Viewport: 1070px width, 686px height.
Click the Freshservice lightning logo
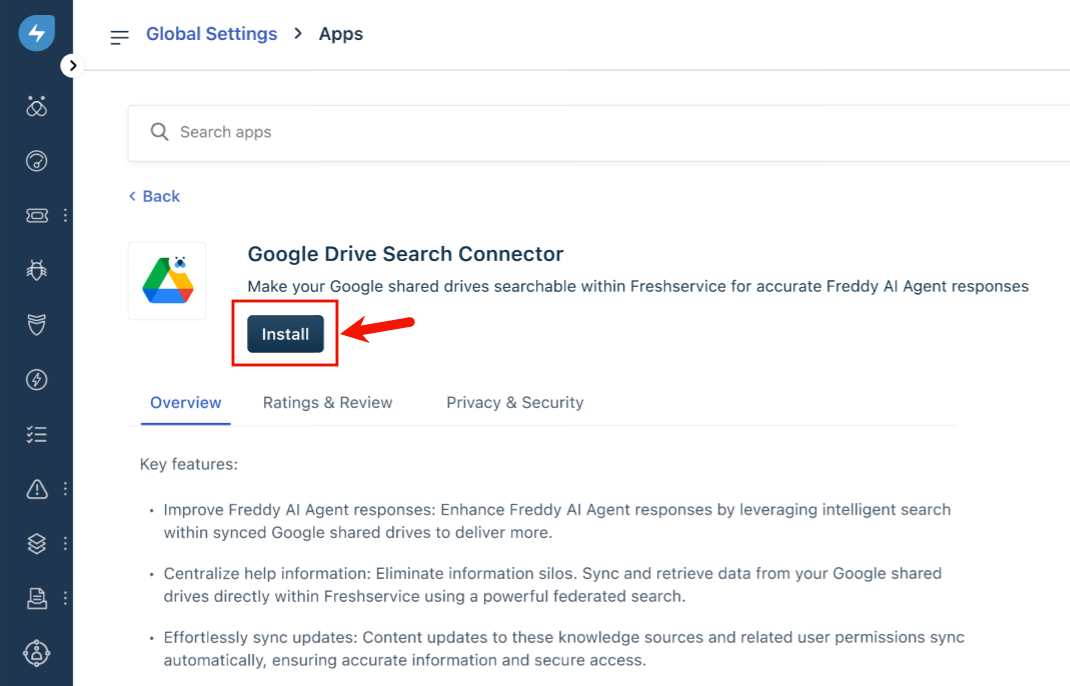pos(36,32)
